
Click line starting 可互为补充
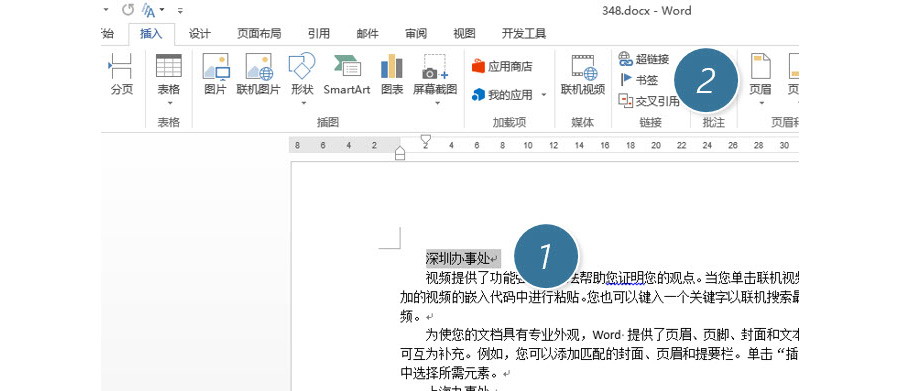tap(600, 353)
